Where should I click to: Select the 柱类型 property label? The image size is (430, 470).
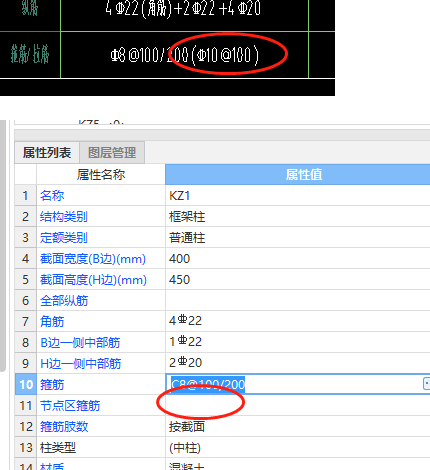tap(58, 448)
